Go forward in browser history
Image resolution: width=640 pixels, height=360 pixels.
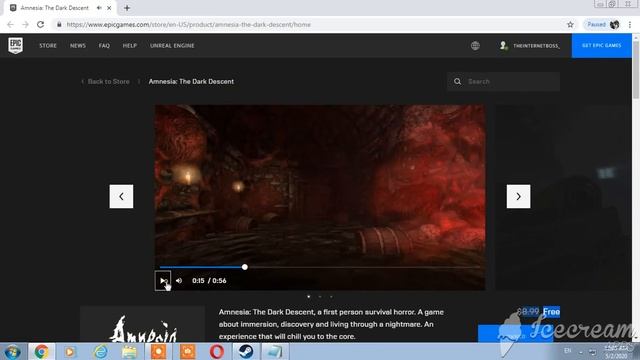pyautogui.click(x=25, y=24)
